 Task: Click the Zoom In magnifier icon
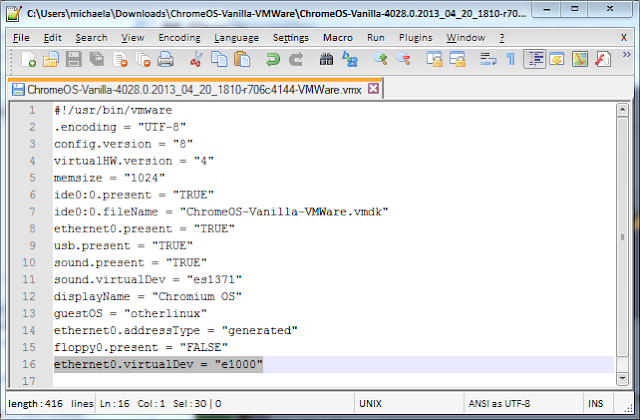pos(380,59)
